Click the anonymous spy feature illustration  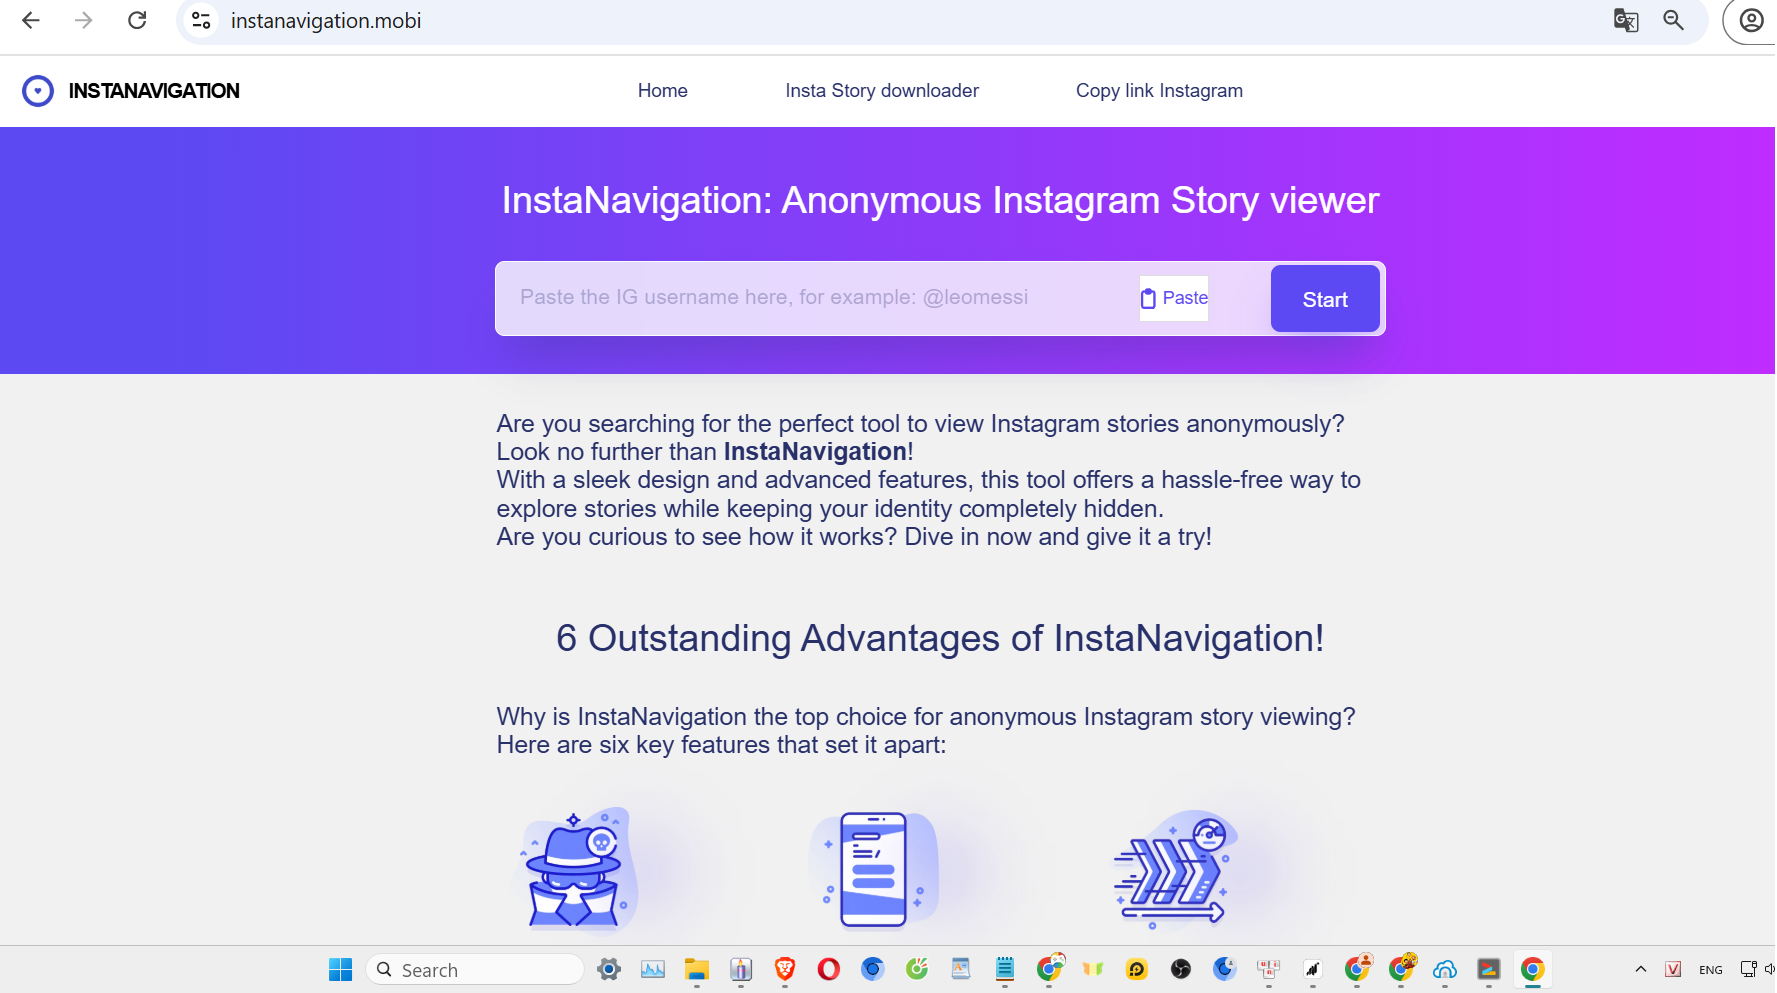click(578, 868)
